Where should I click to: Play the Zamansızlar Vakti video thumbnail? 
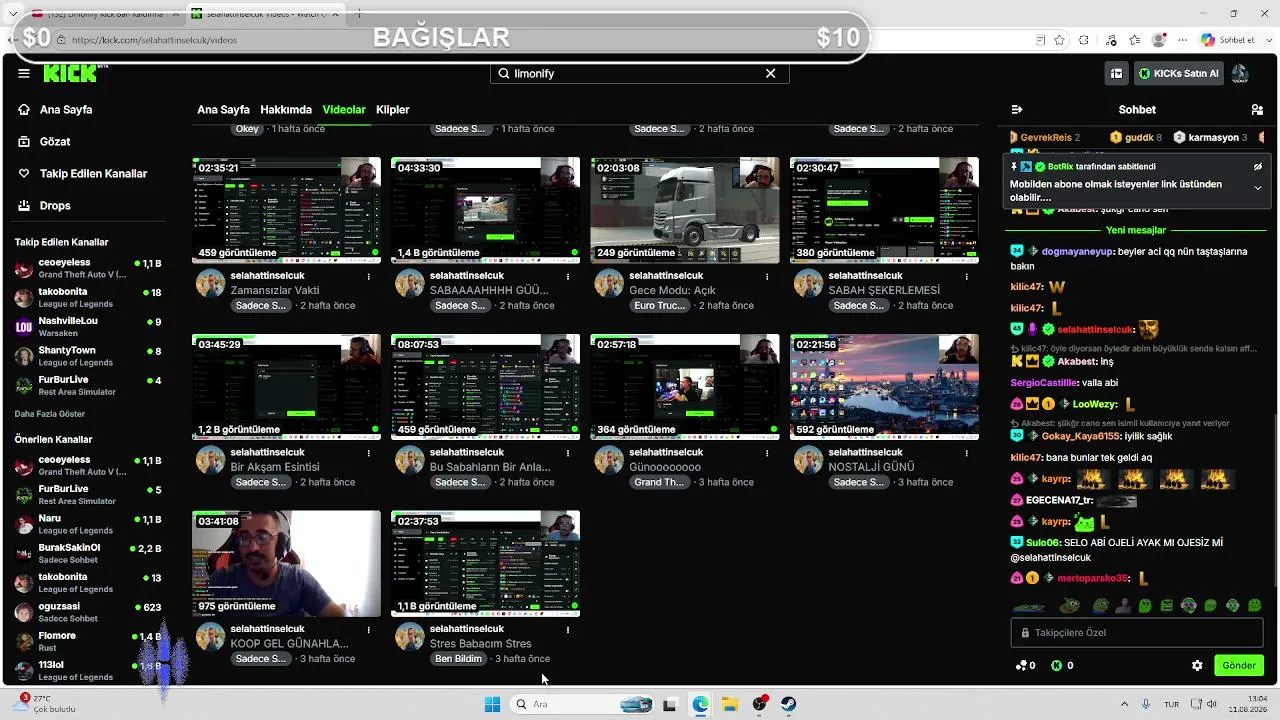(286, 210)
